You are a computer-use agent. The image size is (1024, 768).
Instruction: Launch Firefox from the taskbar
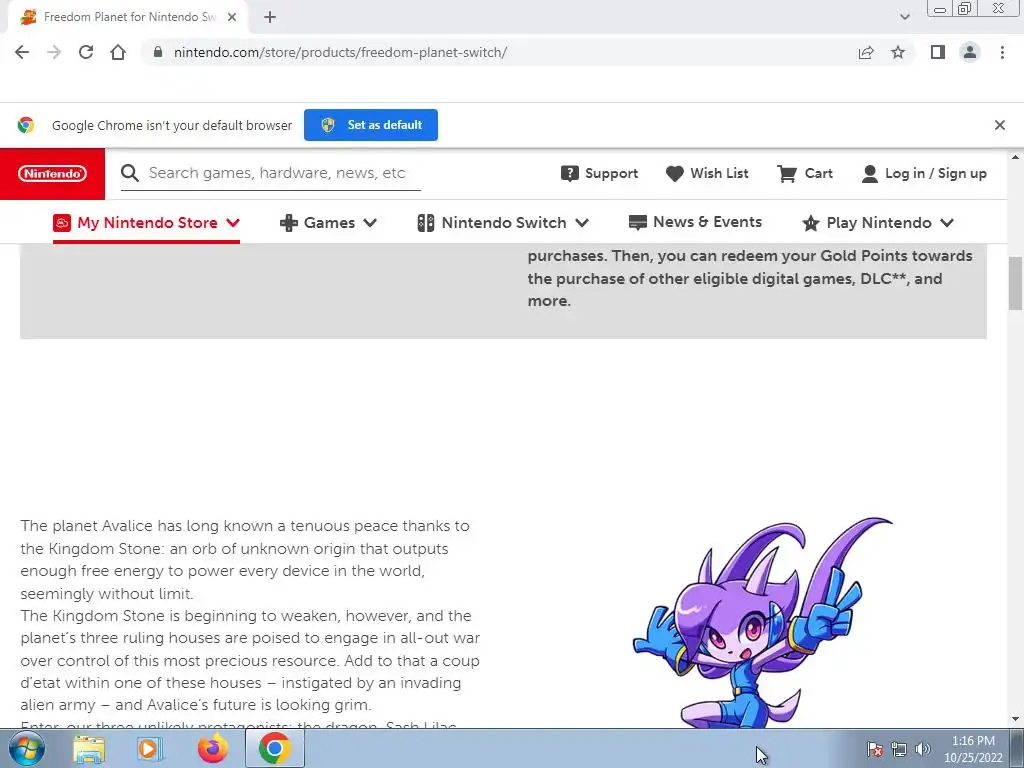coord(212,748)
